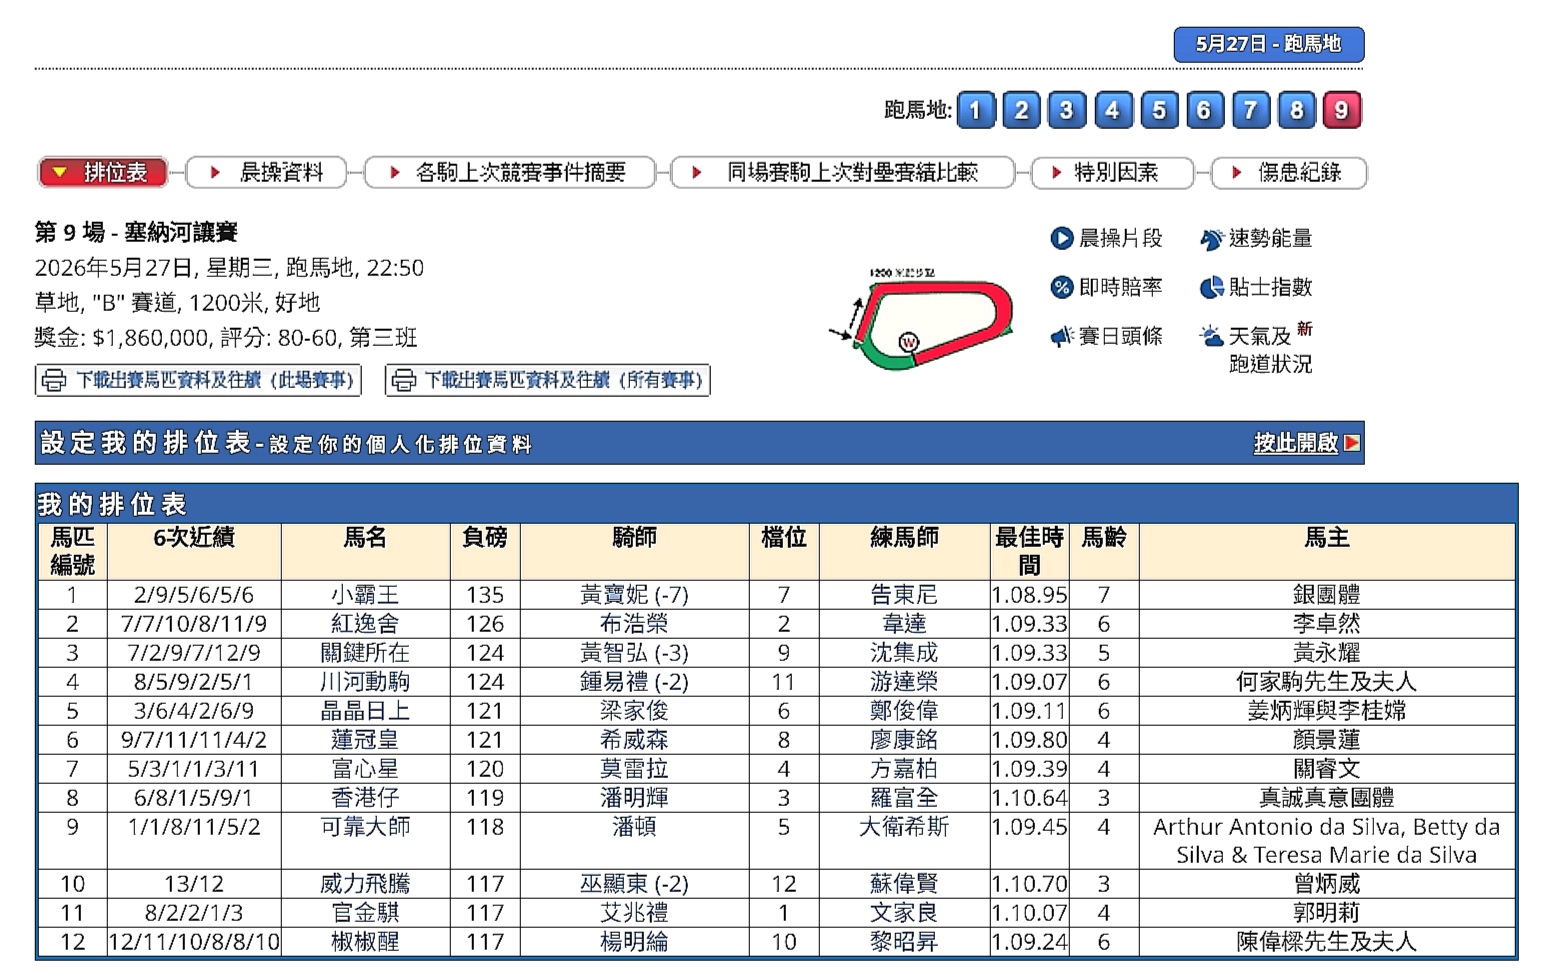Select the highlighted race 9 button
The image size is (1568, 974).
click(x=1342, y=110)
